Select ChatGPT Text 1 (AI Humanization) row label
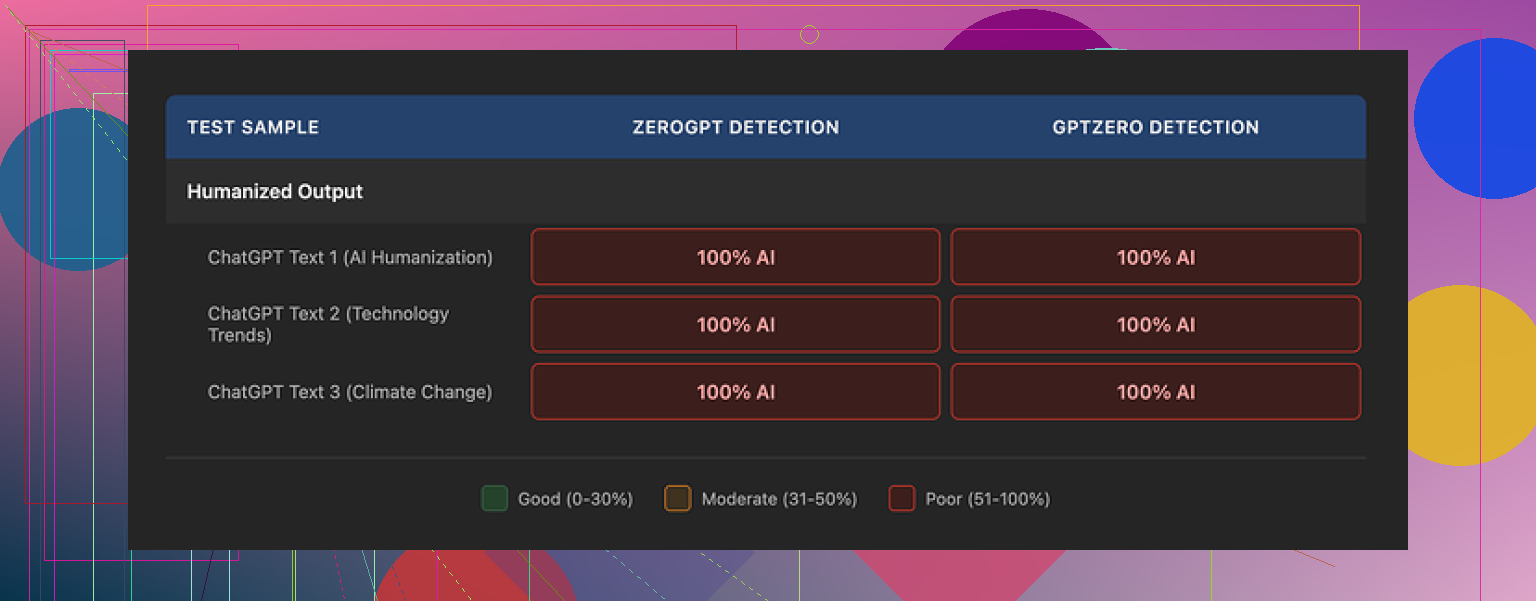 point(350,257)
